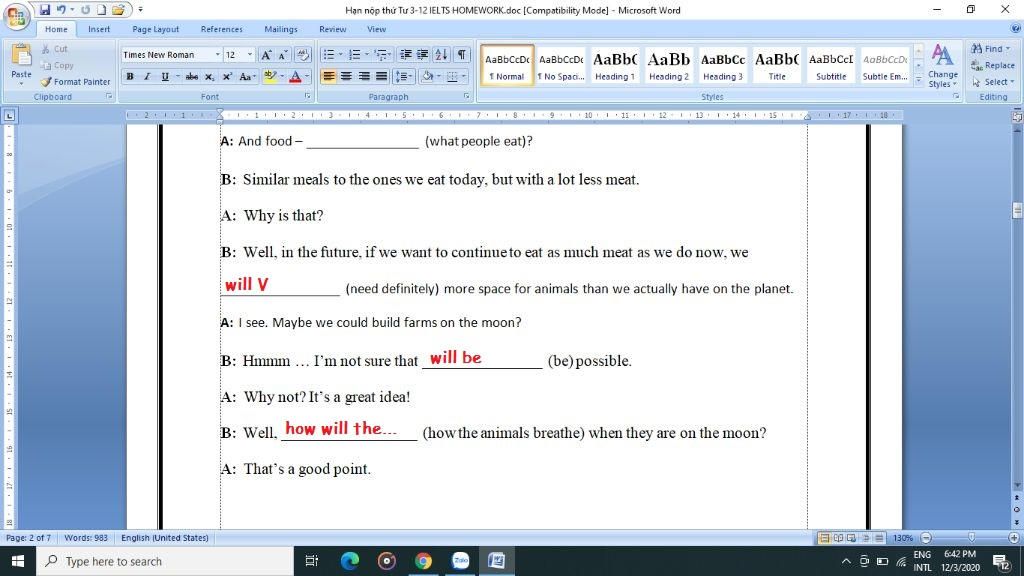
Task: Click the Words: 983 status indicator
Action: [x=86, y=538]
